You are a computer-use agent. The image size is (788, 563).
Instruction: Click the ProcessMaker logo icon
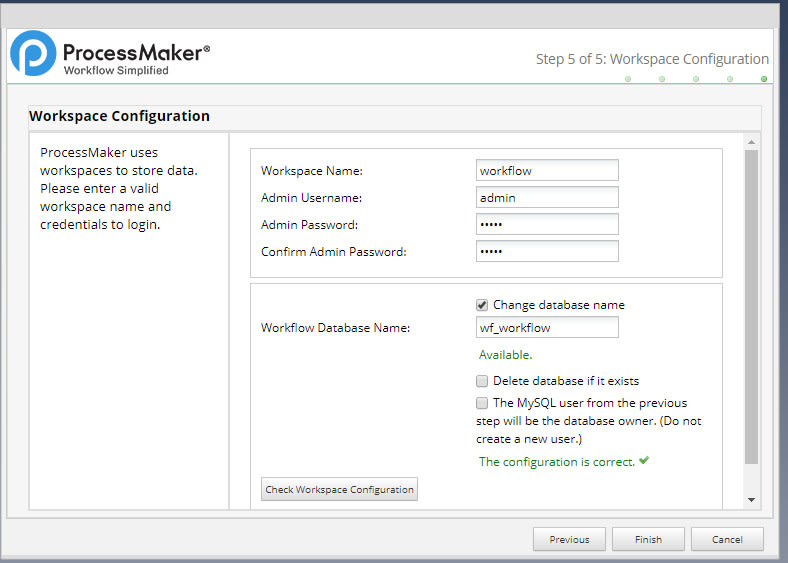(33, 53)
